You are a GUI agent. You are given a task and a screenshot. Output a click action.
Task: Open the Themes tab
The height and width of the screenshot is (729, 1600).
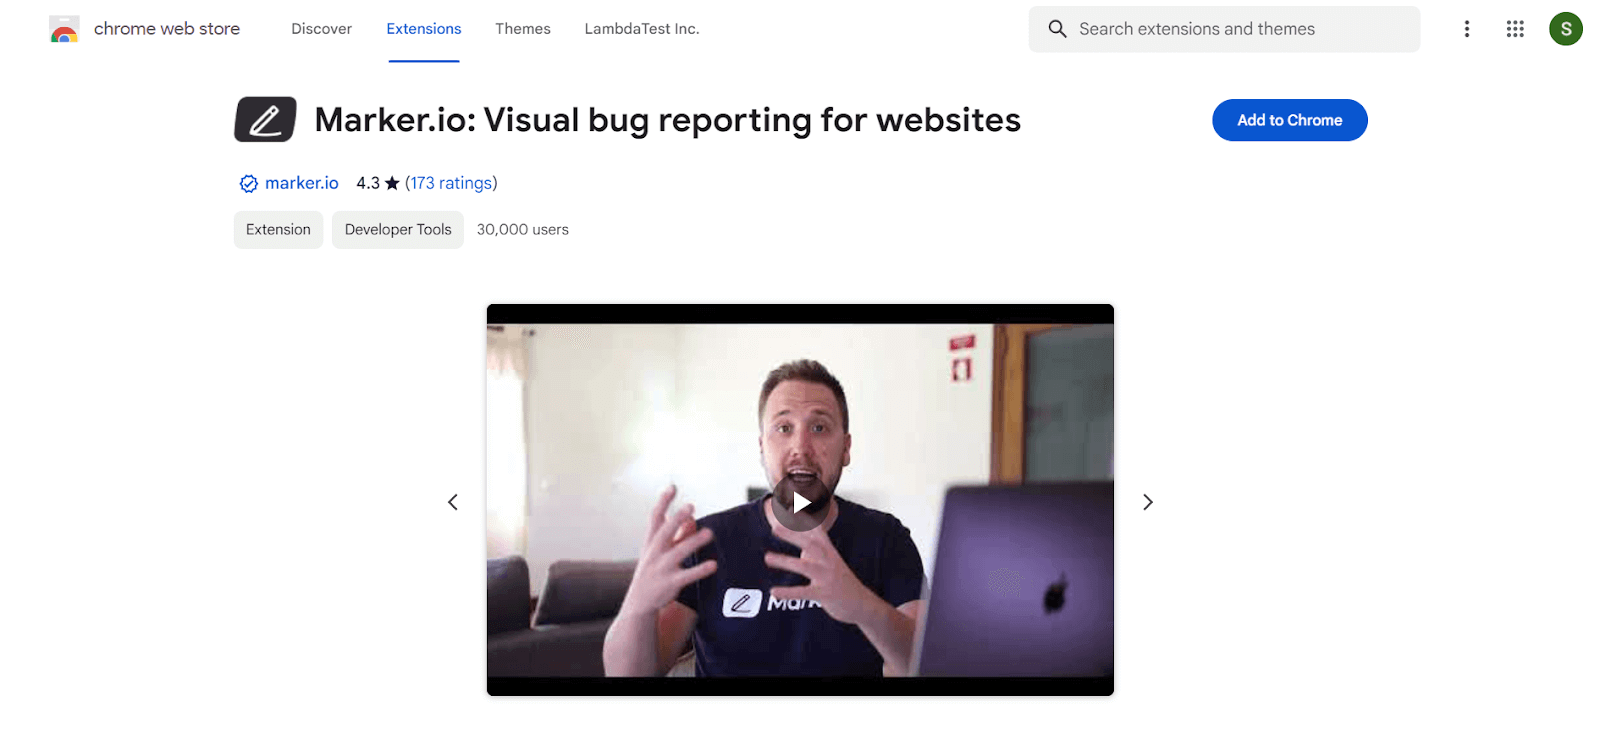click(x=523, y=29)
